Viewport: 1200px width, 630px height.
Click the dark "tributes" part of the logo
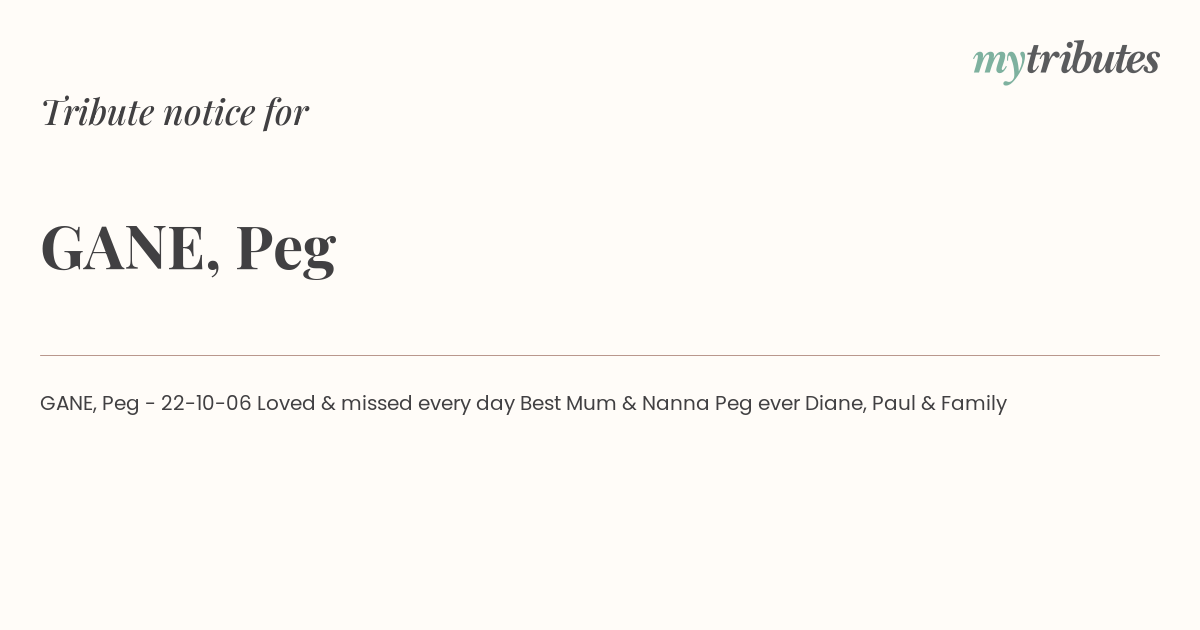1093,59
